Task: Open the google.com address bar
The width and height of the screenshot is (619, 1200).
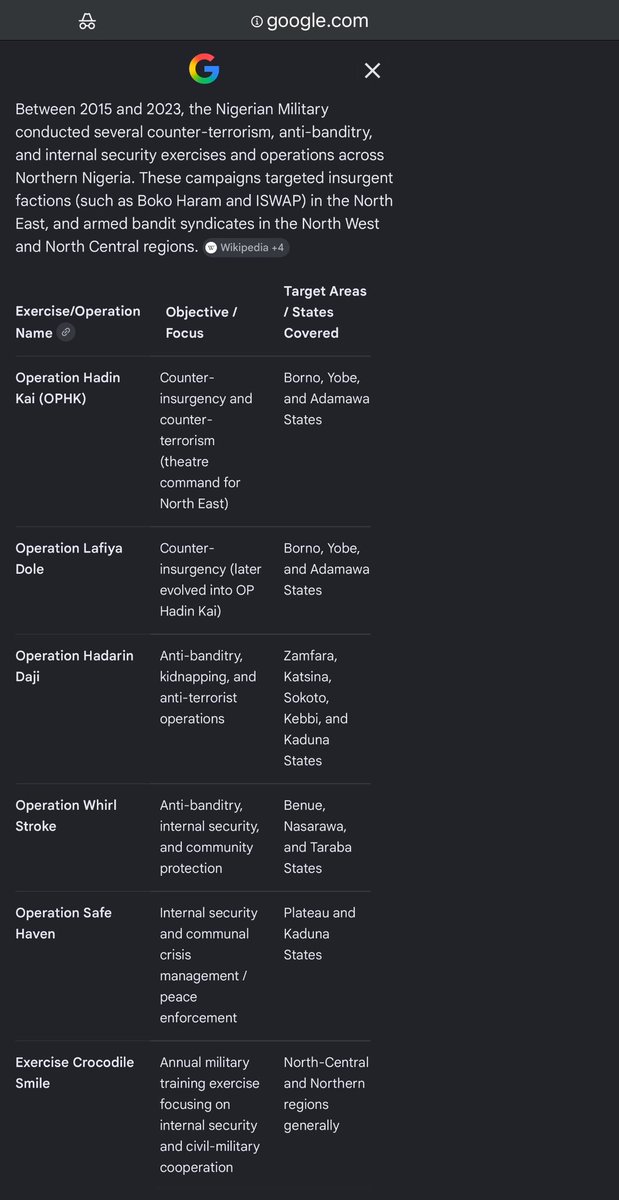Action: [310, 21]
